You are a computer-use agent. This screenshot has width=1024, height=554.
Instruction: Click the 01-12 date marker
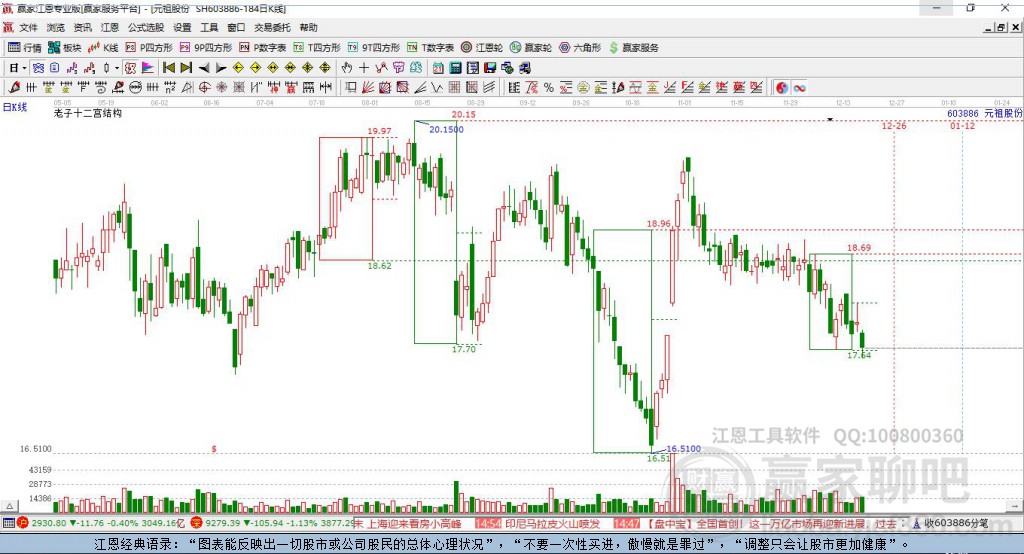pyautogui.click(x=962, y=125)
